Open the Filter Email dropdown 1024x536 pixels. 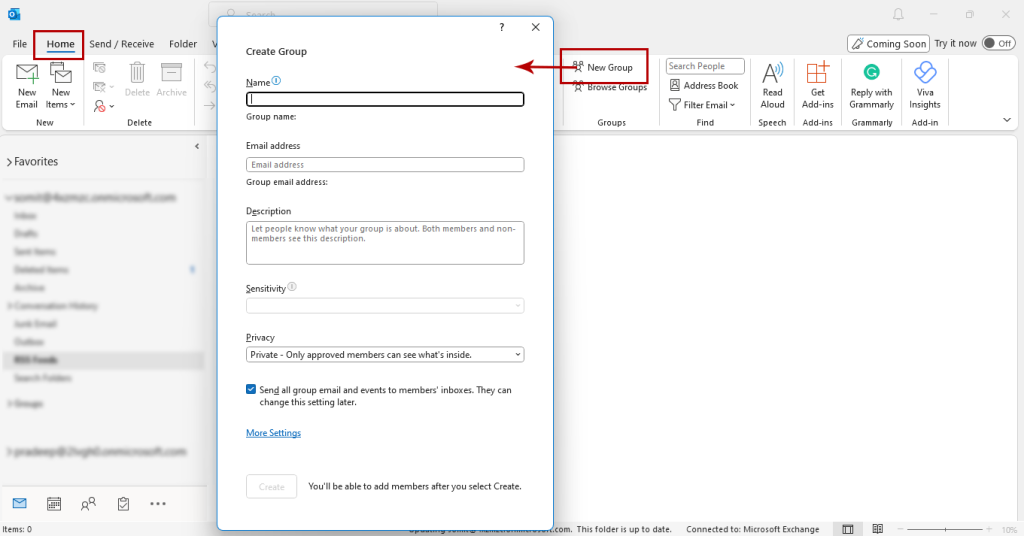702,104
